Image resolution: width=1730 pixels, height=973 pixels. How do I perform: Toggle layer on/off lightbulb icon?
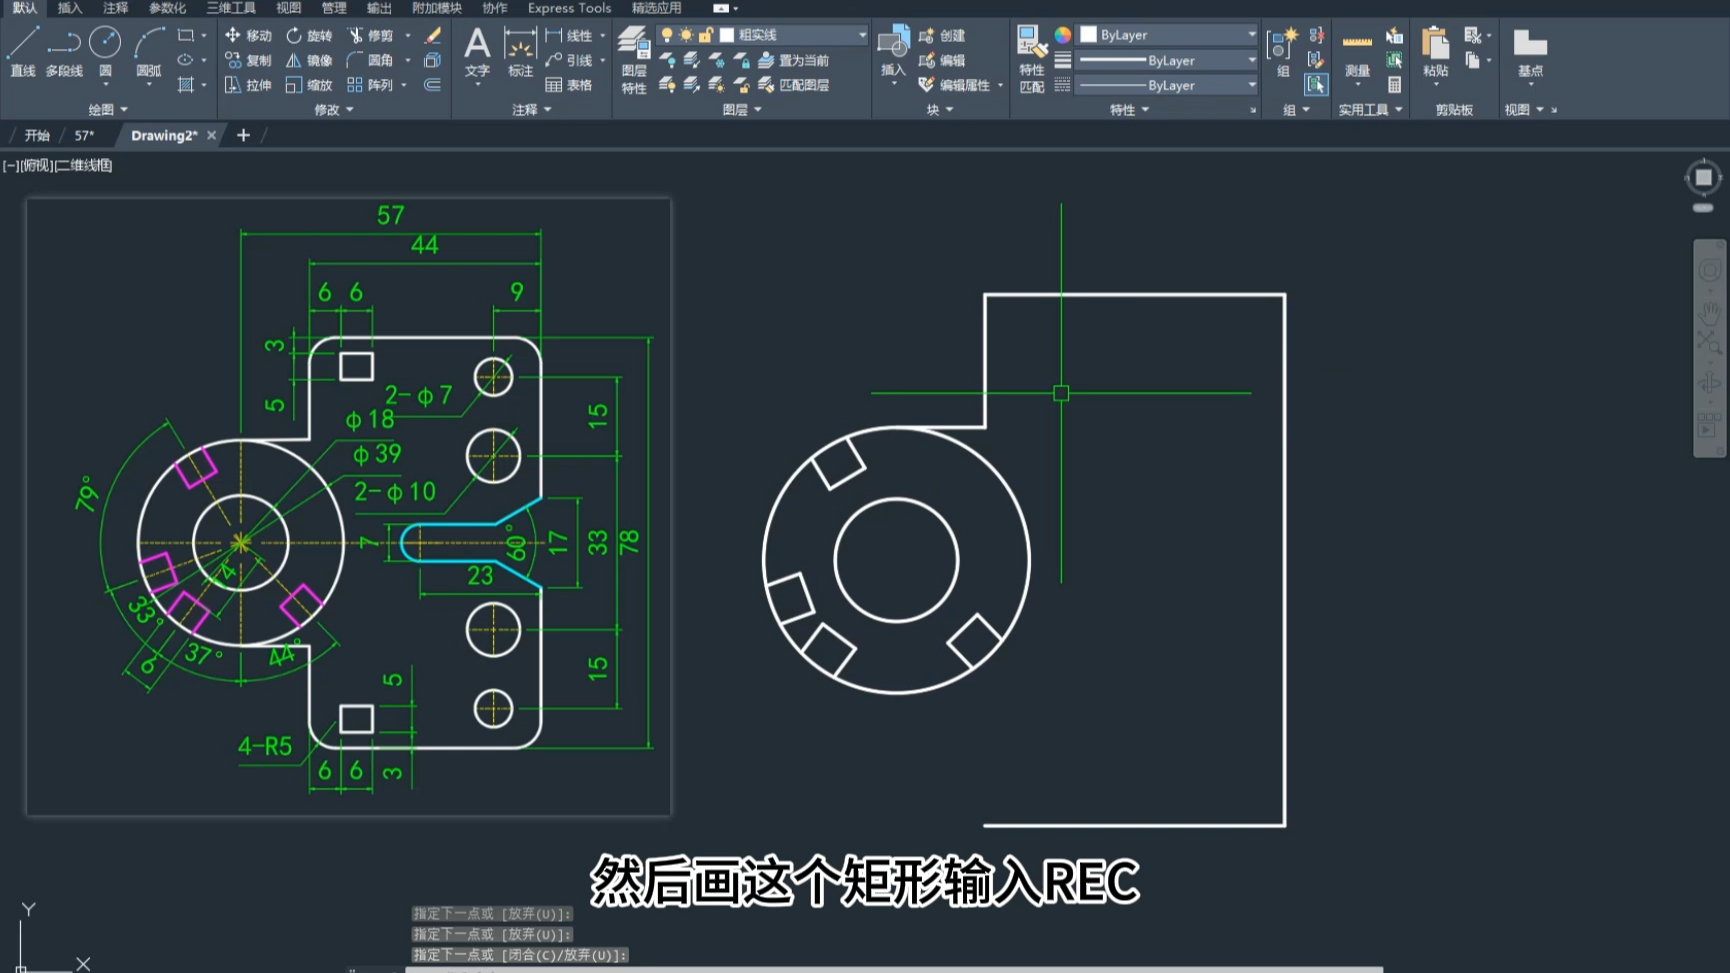click(667, 35)
